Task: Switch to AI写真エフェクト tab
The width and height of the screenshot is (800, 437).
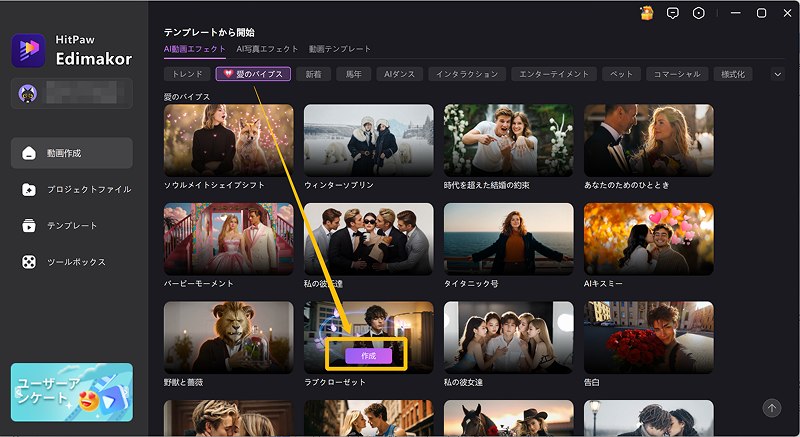Action: (267, 49)
